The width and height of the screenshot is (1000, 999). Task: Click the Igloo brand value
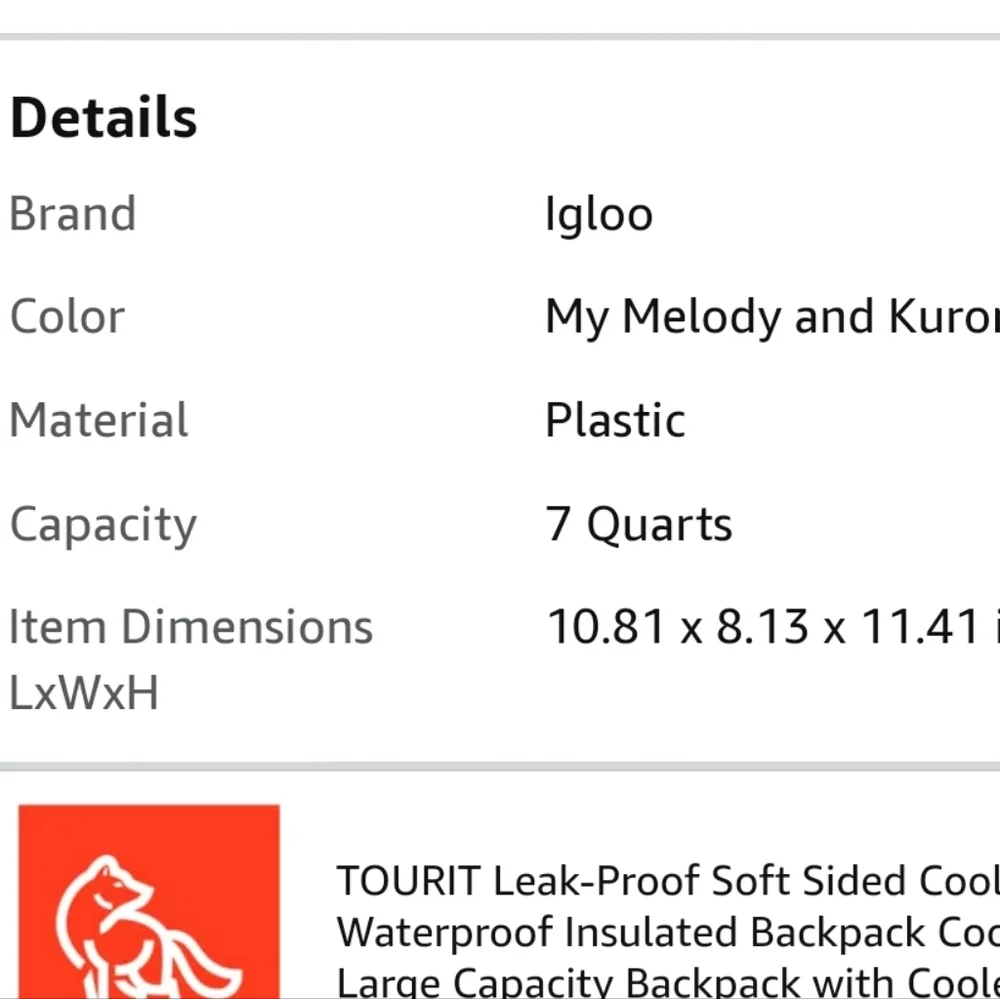pyautogui.click(x=598, y=214)
